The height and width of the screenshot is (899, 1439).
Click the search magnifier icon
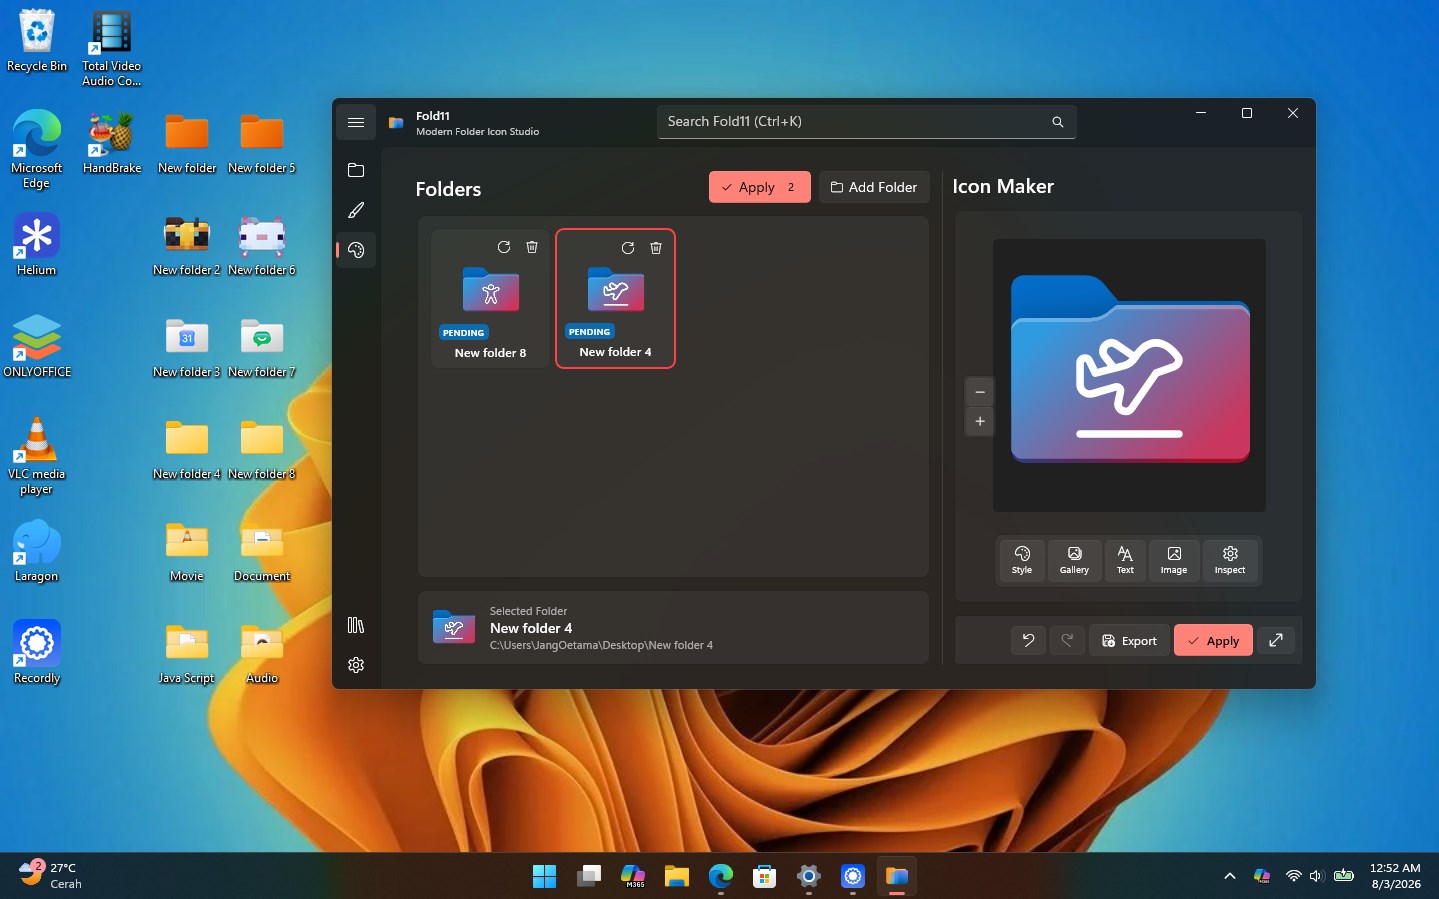coord(1057,122)
